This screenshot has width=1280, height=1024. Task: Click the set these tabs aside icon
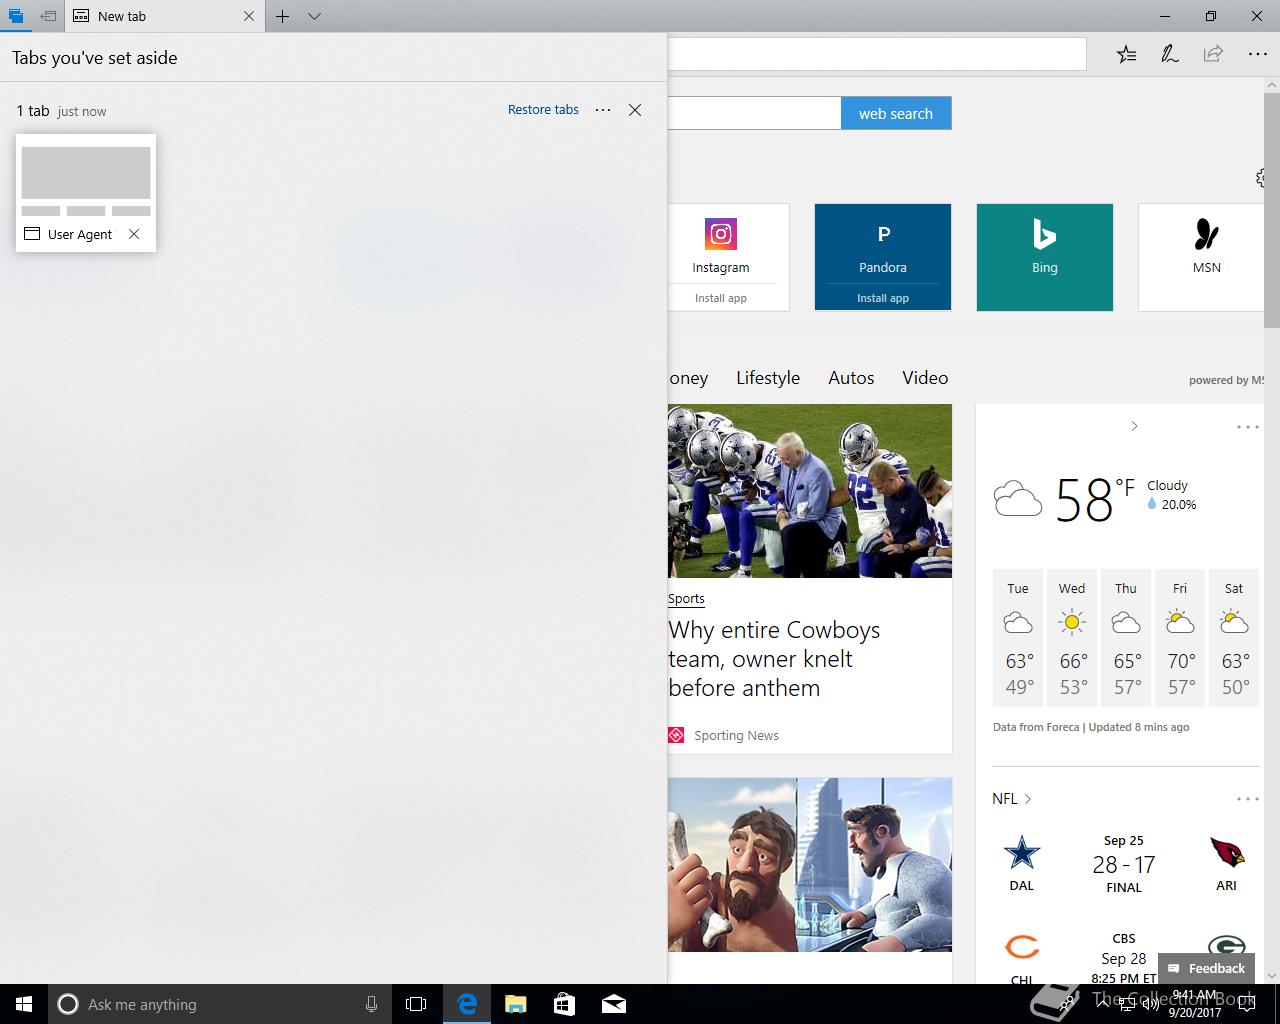pyautogui.click(x=48, y=16)
